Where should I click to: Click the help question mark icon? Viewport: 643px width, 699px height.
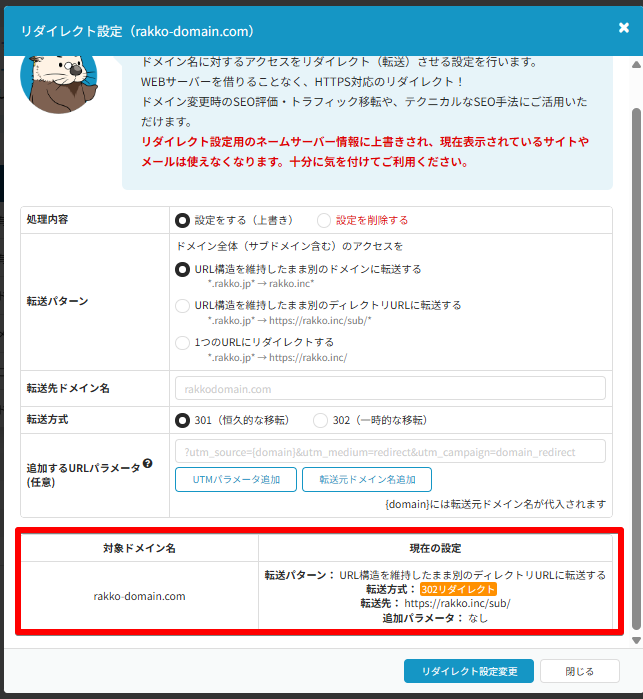[x=147, y=463]
